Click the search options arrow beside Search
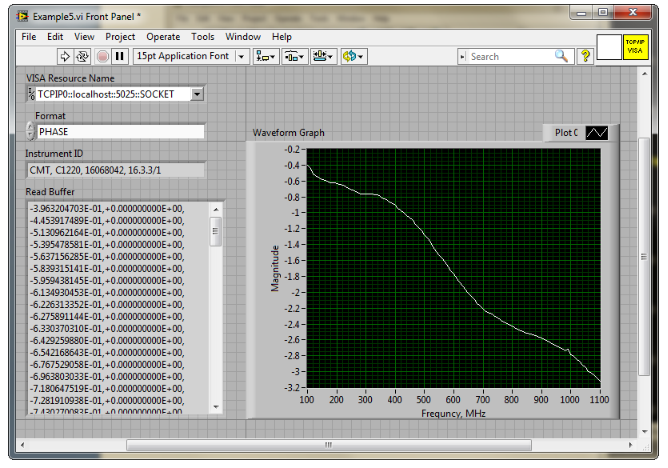Screen dimensions: 668x468 463,57
